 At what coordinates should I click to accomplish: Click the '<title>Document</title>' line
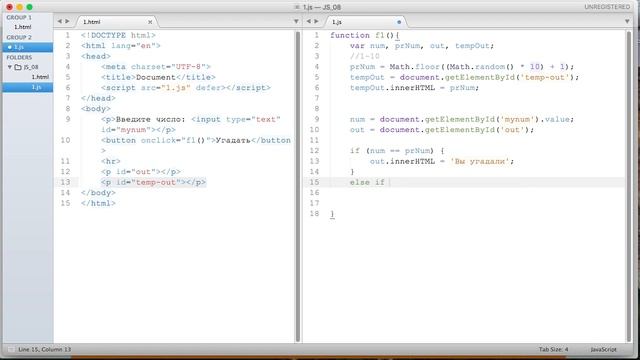click(x=158, y=77)
